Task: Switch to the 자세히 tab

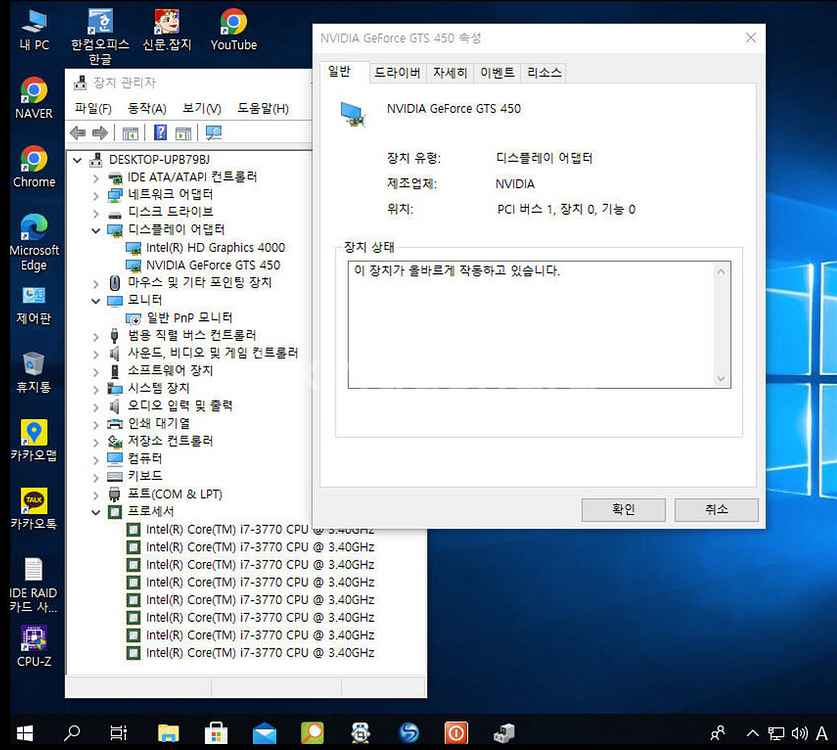Action: point(449,73)
